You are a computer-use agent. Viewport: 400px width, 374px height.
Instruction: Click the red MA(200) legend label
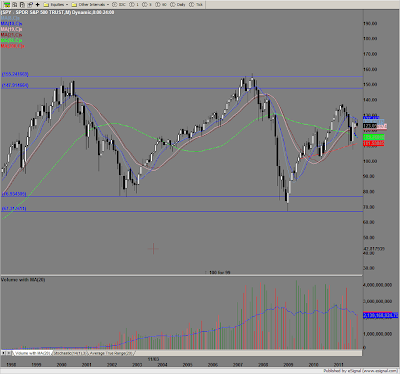(12, 46)
